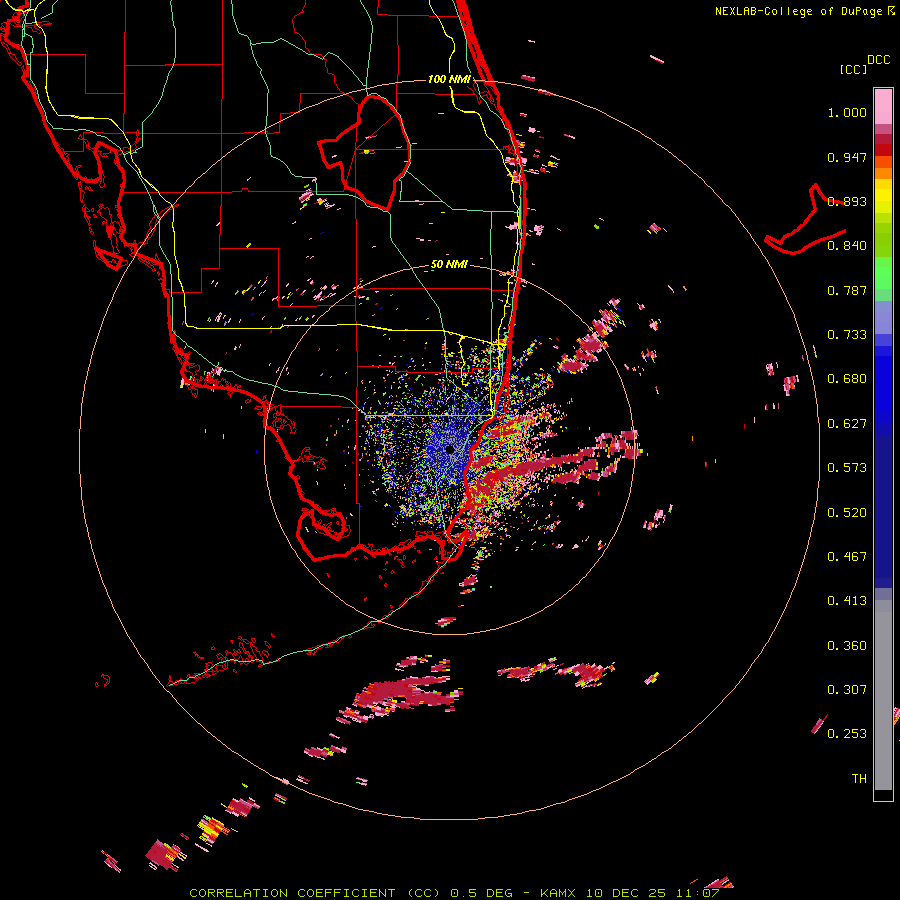This screenshot has width=900, height=900.
Task: Select the 0.307 legend value
Action: [847, 689]
